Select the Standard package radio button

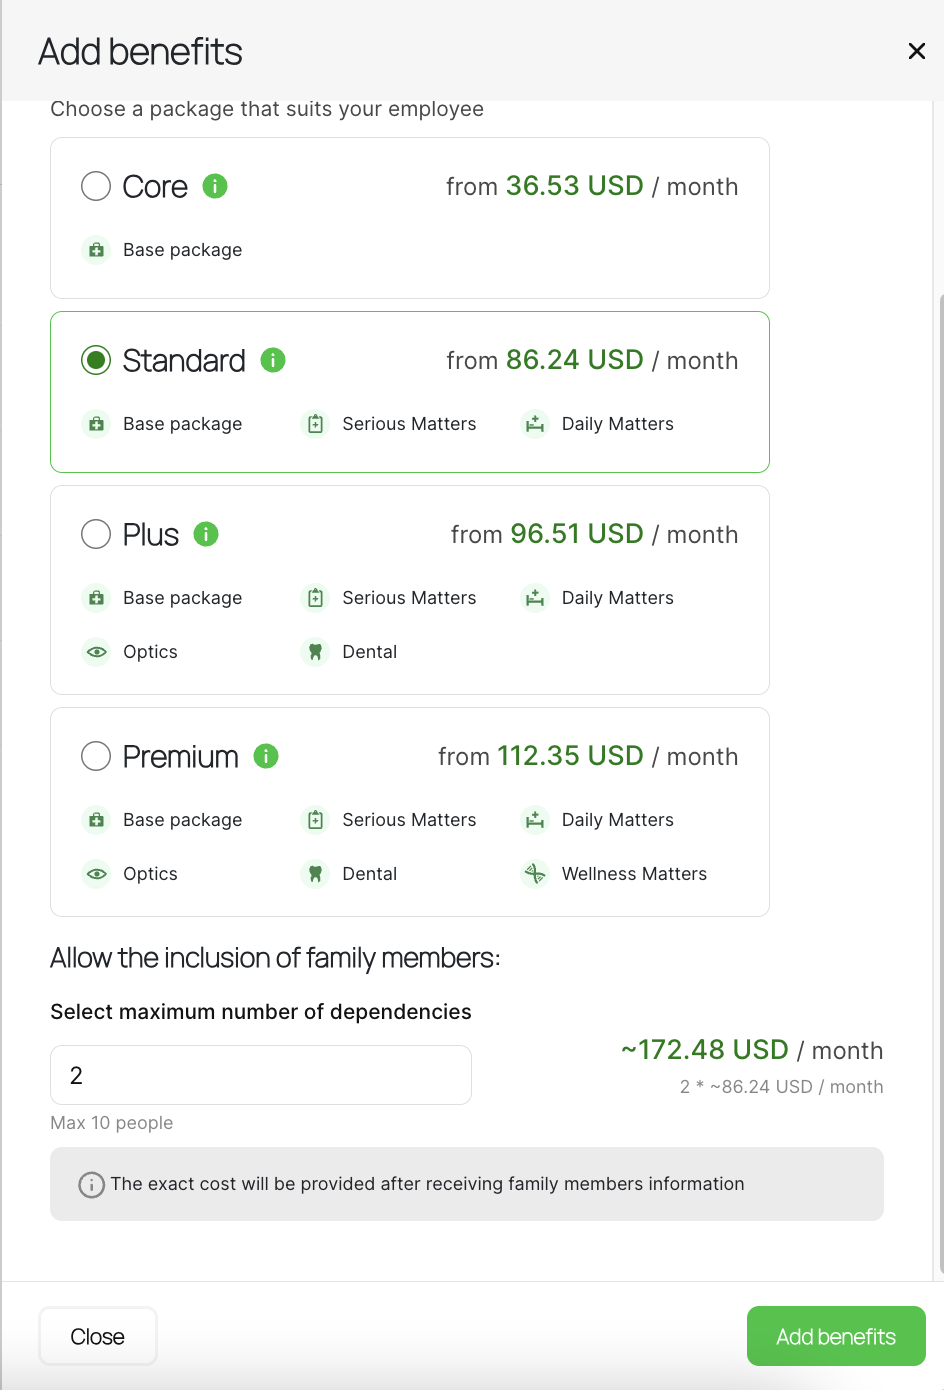(x=96, y=360)
